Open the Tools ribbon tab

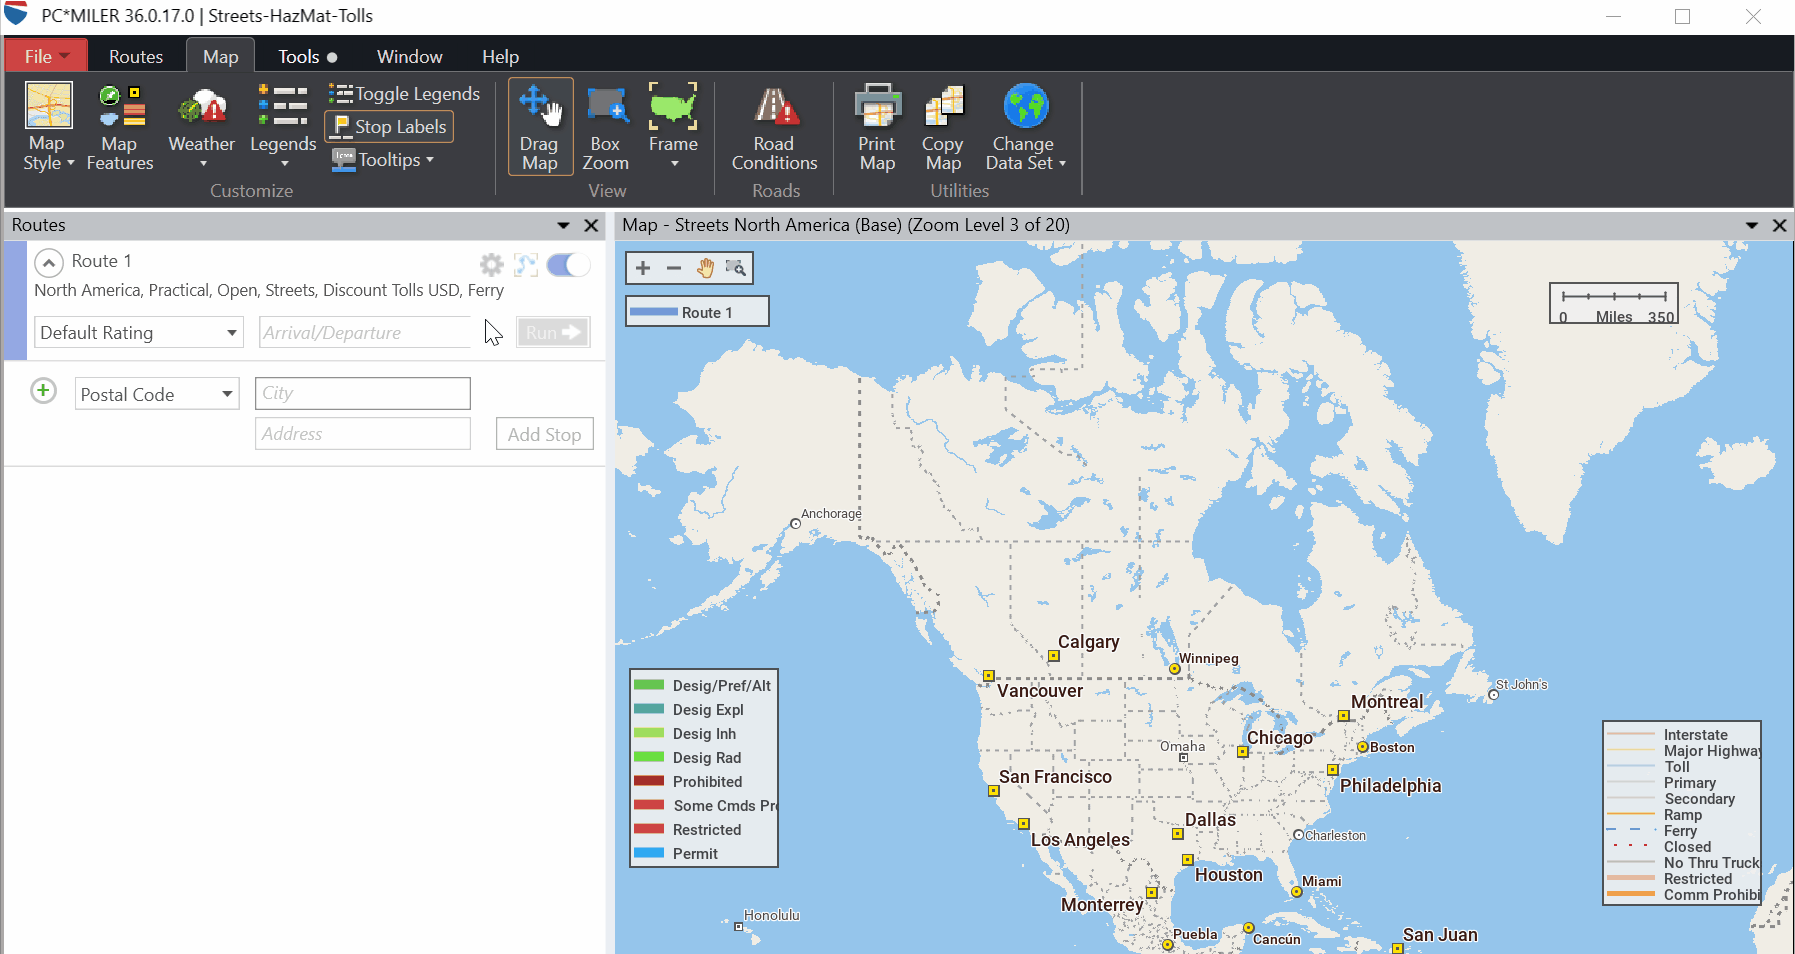pyautogui.click(x=308, y=57)
